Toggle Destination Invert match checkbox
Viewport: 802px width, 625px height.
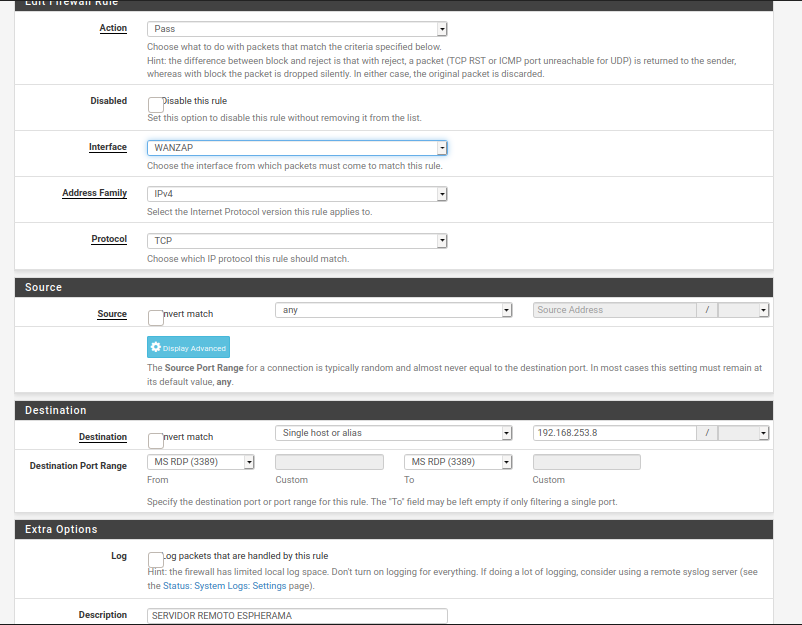(x=156, y=441)
